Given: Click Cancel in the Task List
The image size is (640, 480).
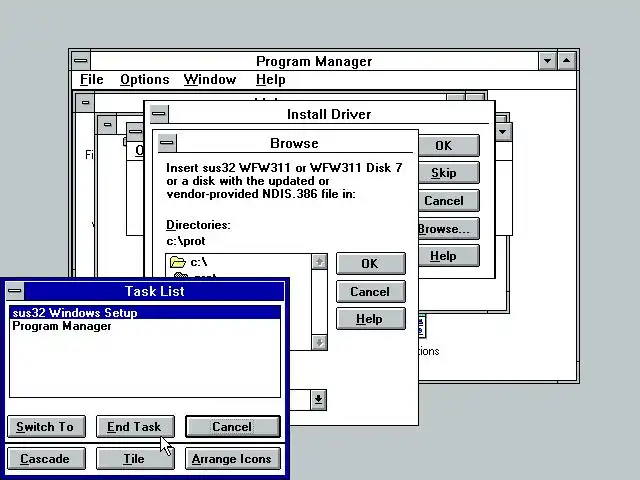Looking at the screenshot, I should tap(233, 427).
